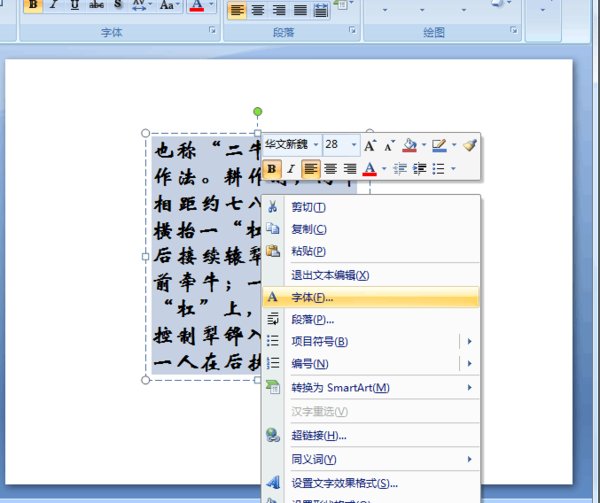Viewport: 600px width, 503px height.
Task: Toggle bullets in the mini toolbar
Action: (x=439, y=169)
